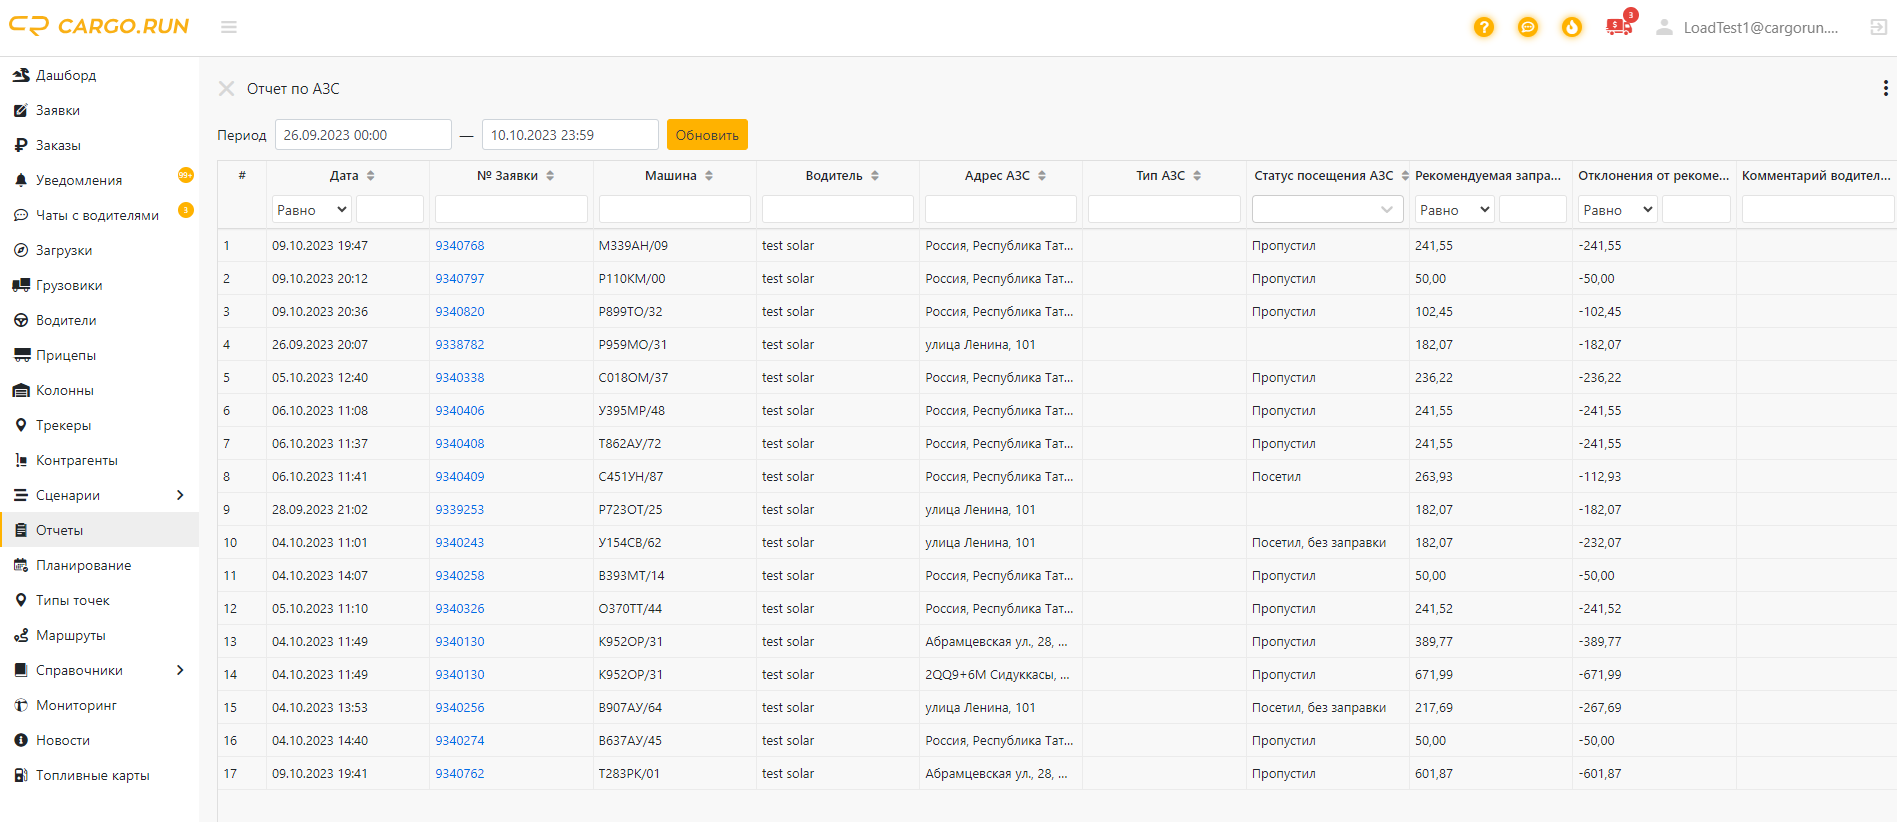The image size is (1897, 822).
Task: Expand the Сценарии sidebar submenu
Action: pos(180,495)
